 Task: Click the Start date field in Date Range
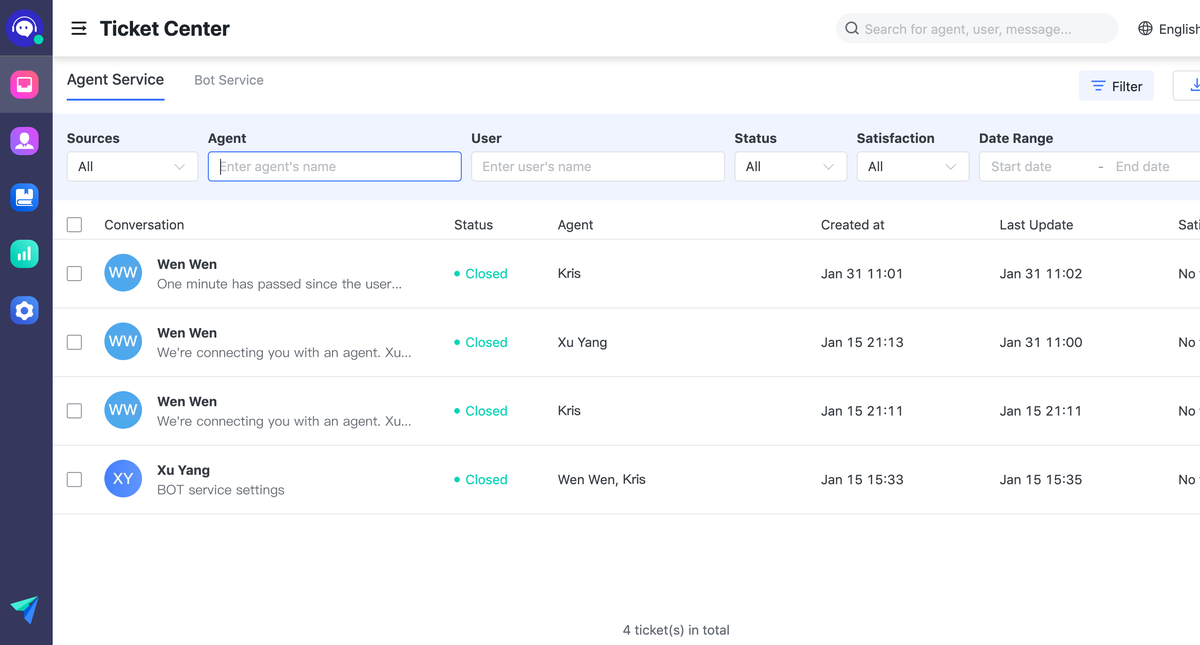pyautogui.click(x=1035, y=167)
